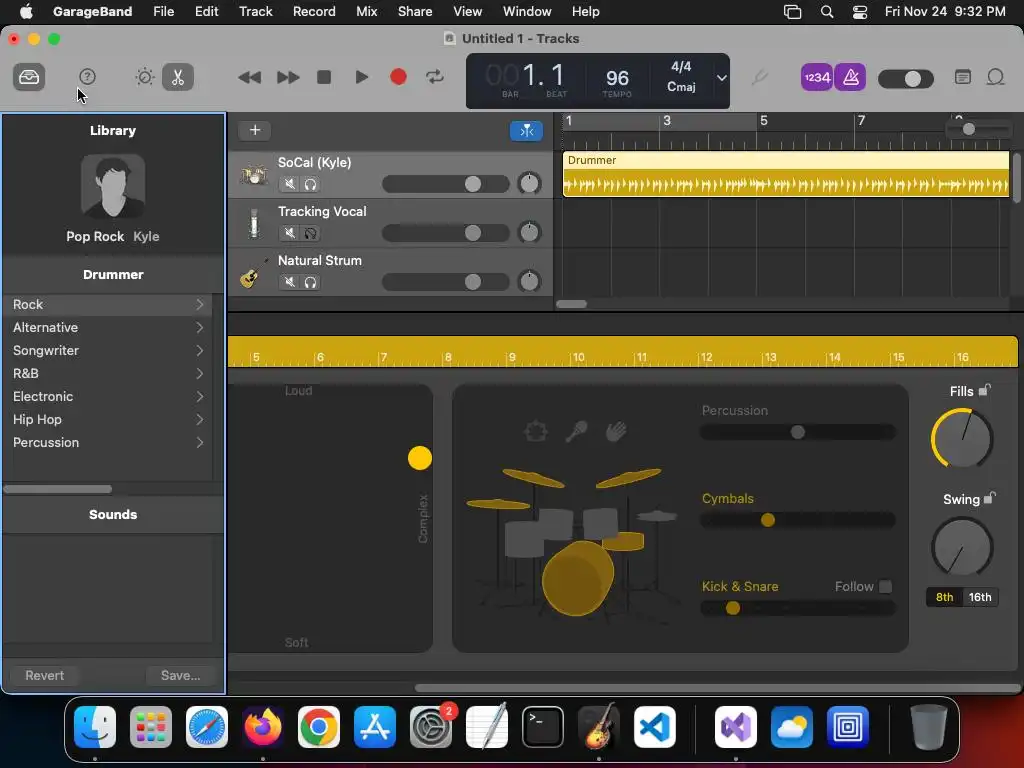The height and width of the screenshot is (768, 1024).
Task: Toggle the metronome button
Action: [x=850, y=78]
